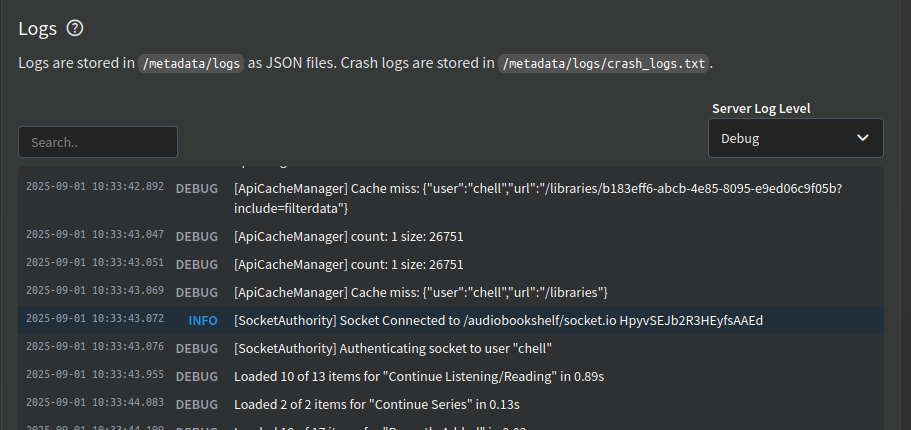Click the help icon beside Logs heading
The image size is (911, 430).
[74, 29]
